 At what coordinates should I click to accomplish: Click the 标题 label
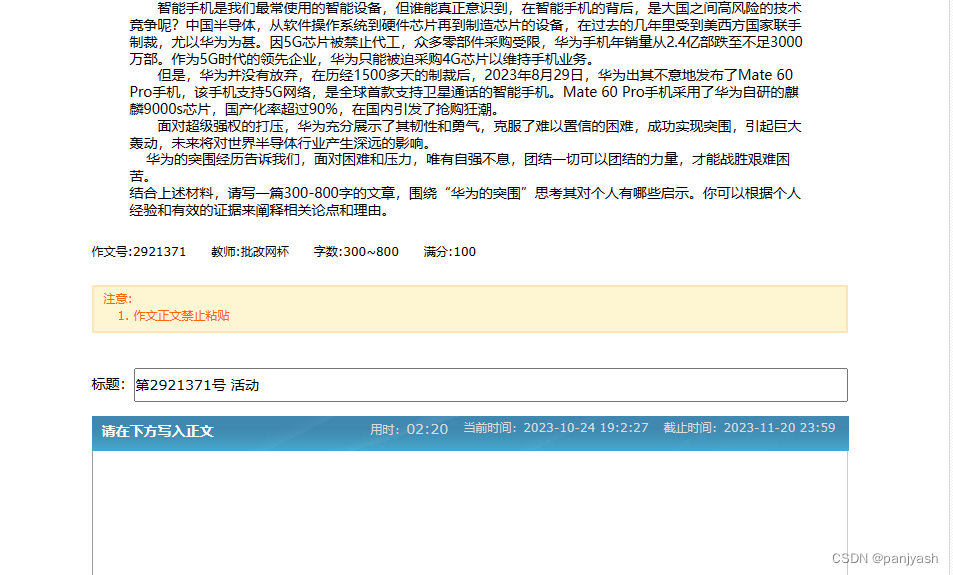[108, 384]
